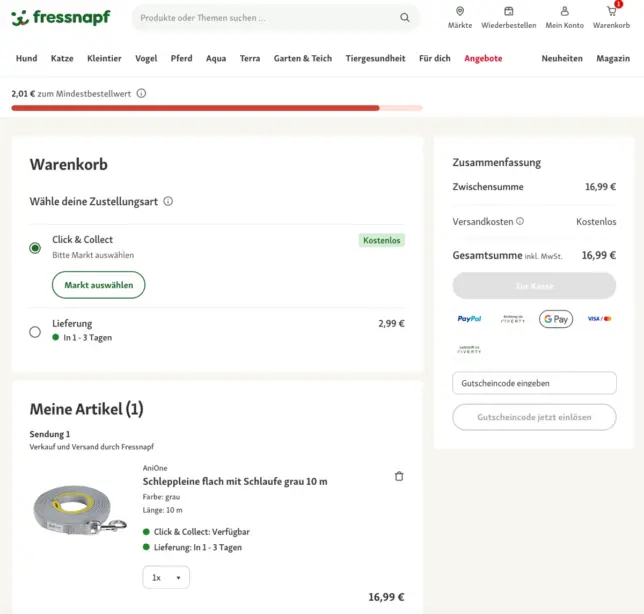Go to Neuheiten page
644x614 pixels.
562,58
